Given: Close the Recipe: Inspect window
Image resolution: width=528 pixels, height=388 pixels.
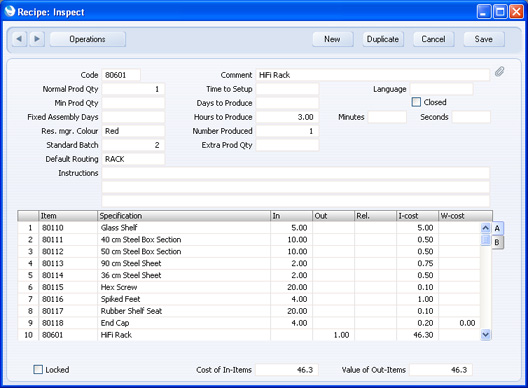Looking at the screenshot, I should pos(516,12).
